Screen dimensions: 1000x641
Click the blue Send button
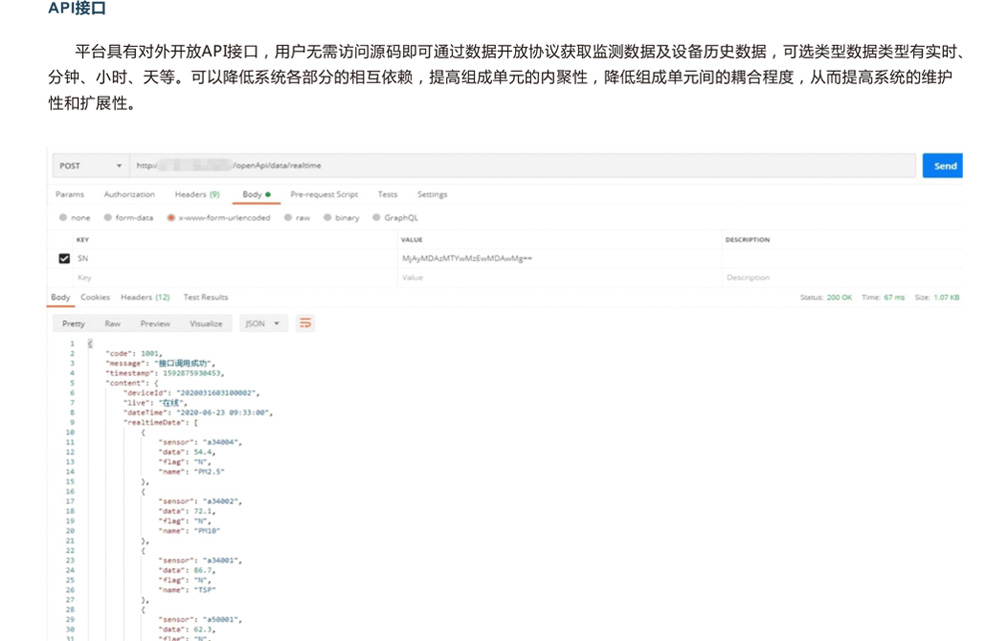coord(944,166)
